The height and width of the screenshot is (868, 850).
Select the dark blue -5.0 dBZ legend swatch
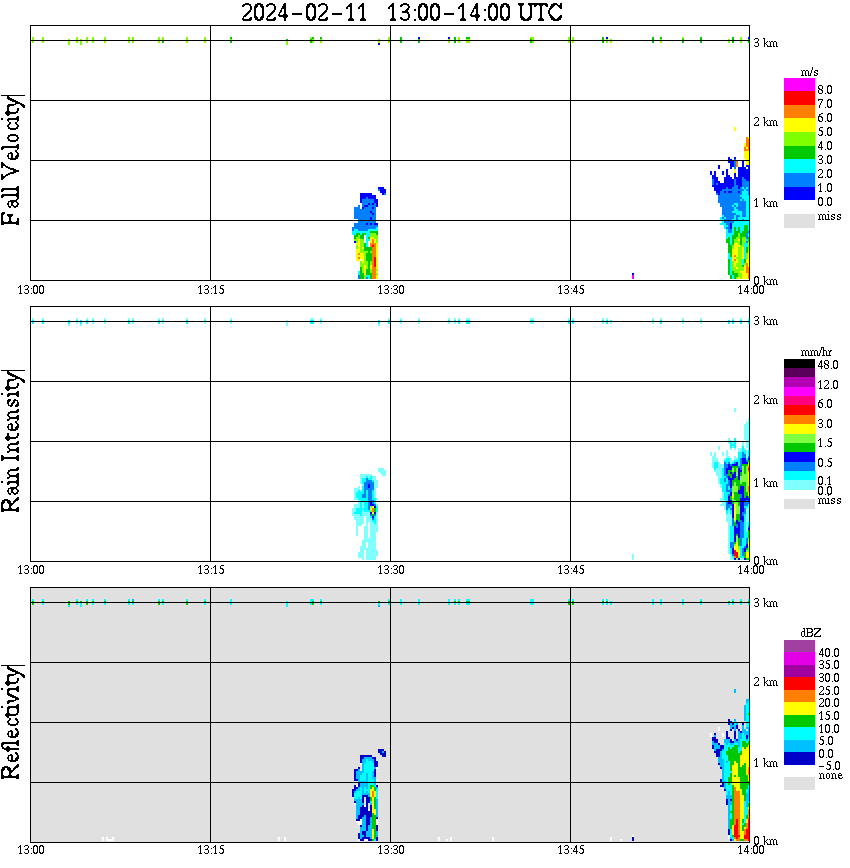[x=799, y=759]
